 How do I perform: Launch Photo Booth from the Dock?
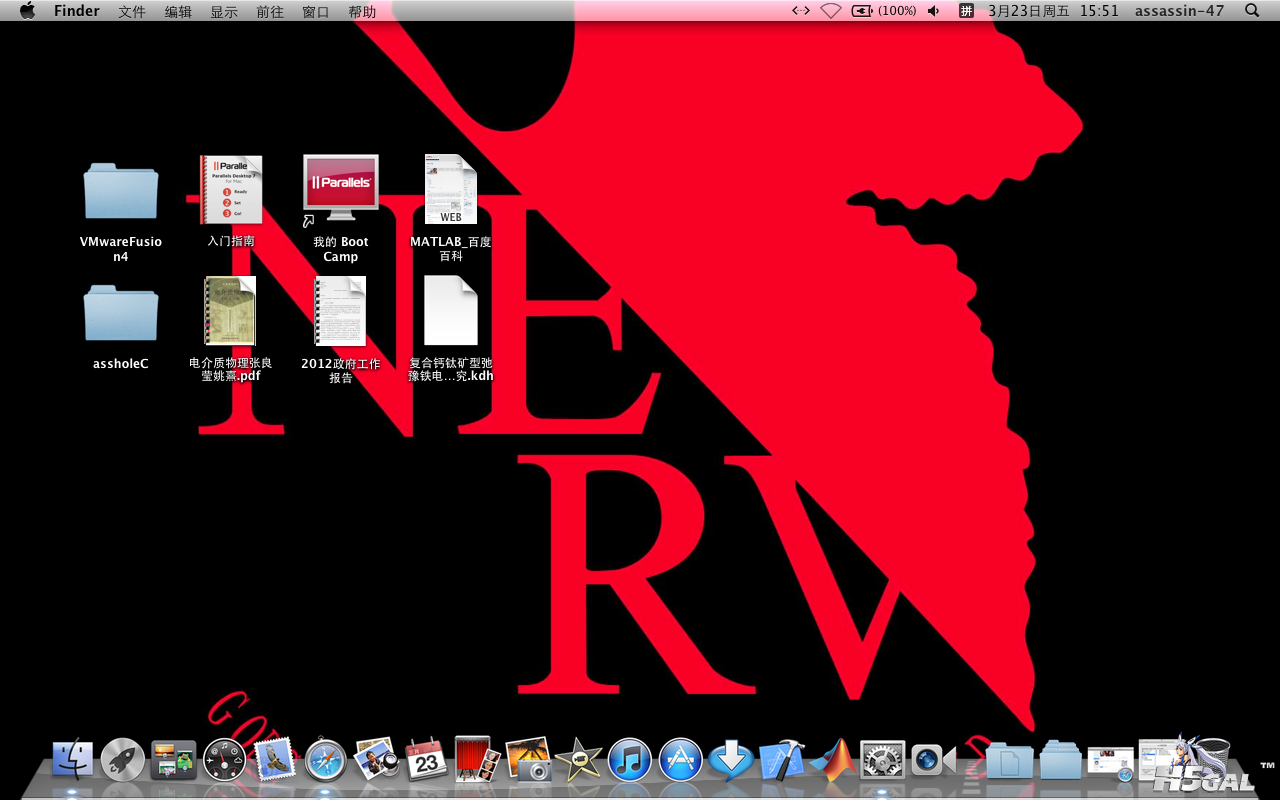[478, 760]
